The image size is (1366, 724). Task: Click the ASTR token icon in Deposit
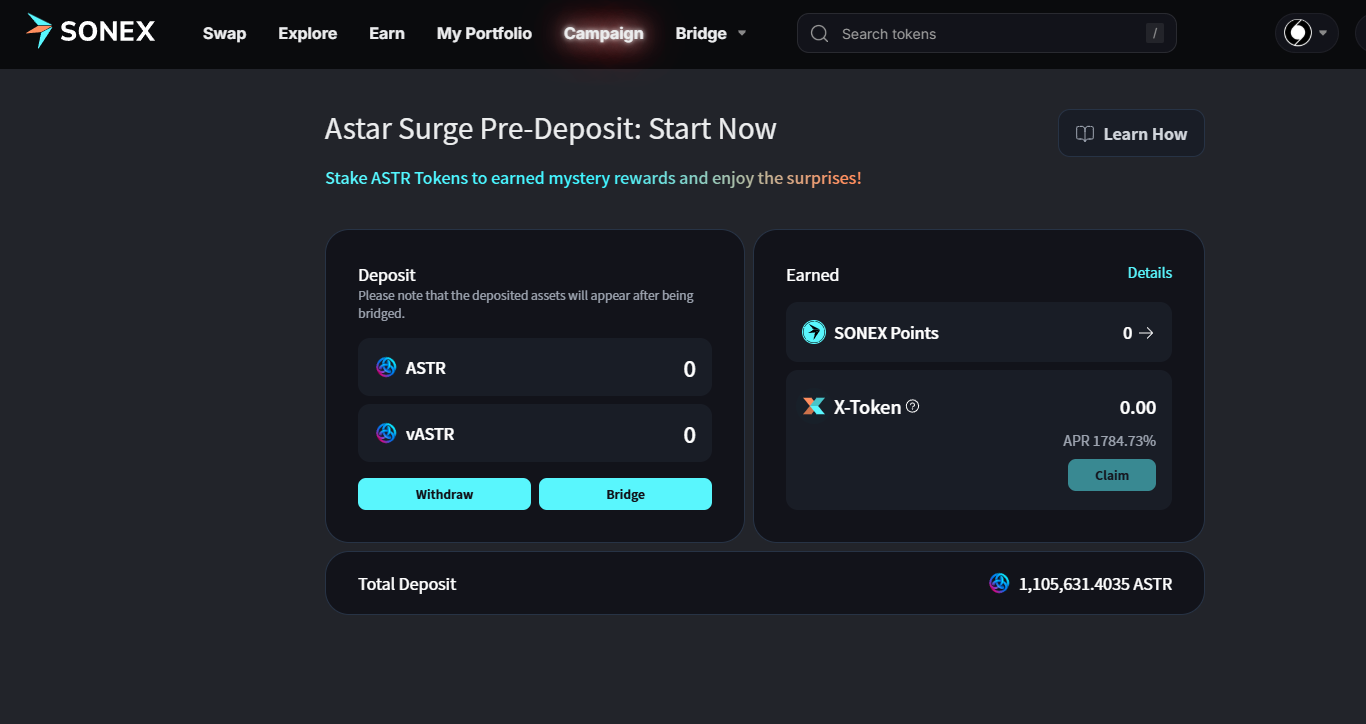(x=386, y=368)
